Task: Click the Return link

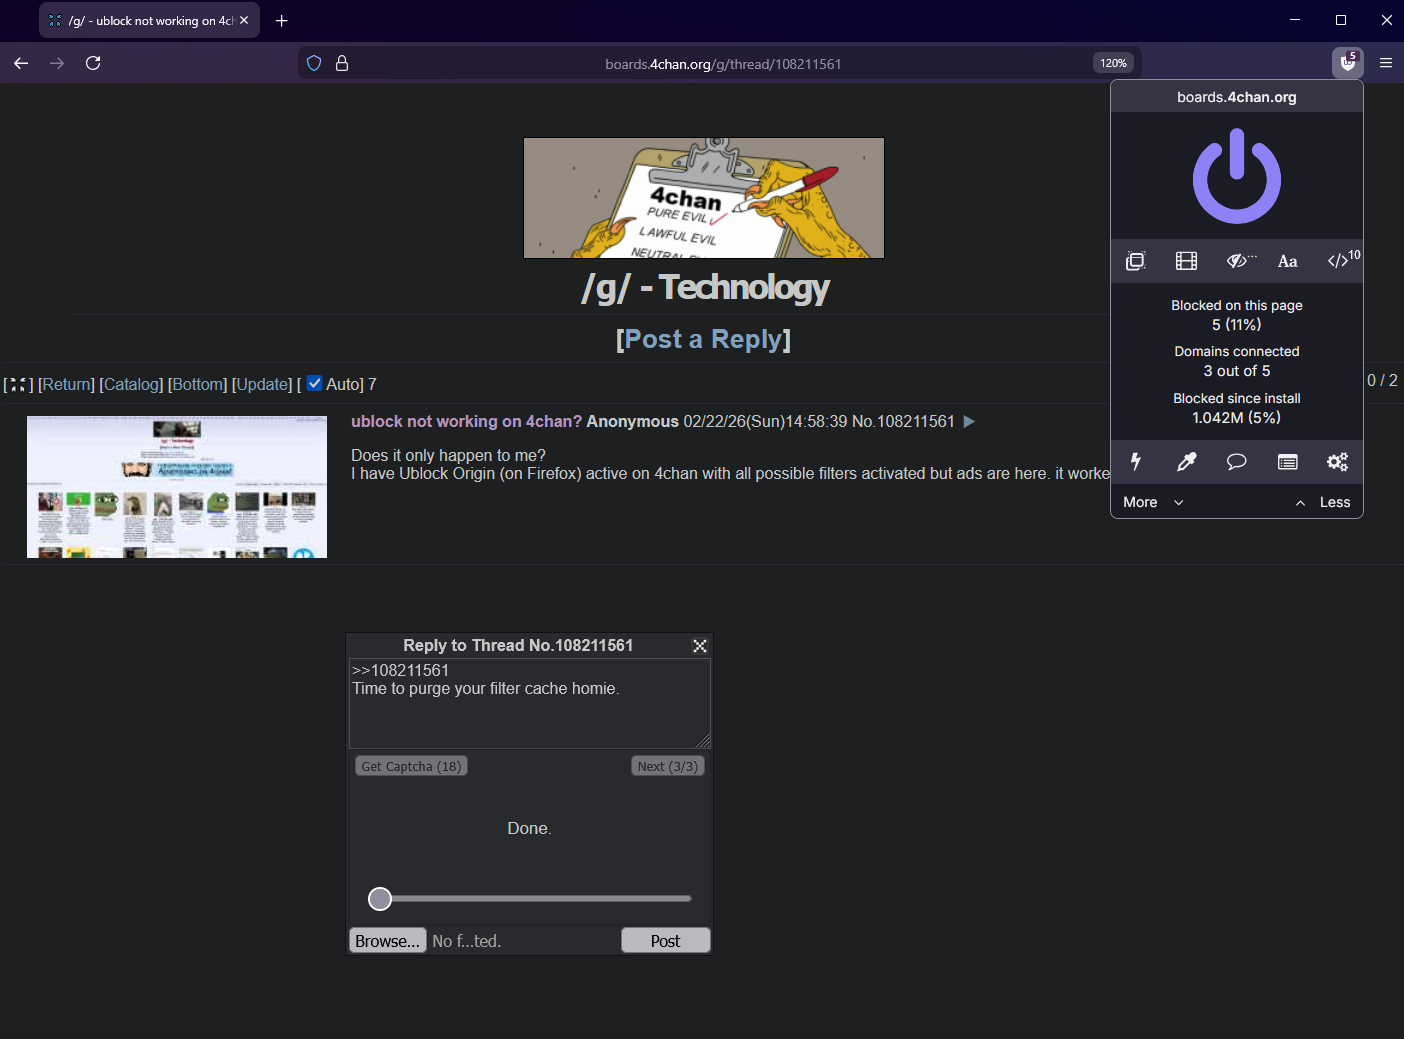Action: [66, 384]
